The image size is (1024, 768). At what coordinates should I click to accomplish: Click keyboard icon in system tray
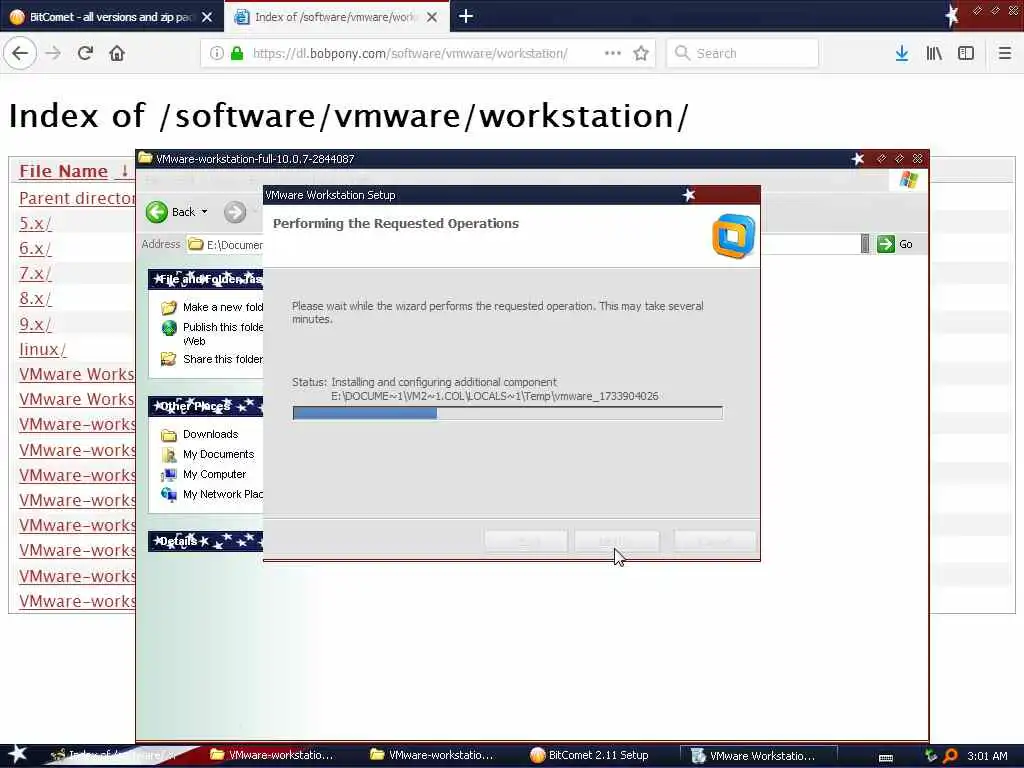[886, 758]
